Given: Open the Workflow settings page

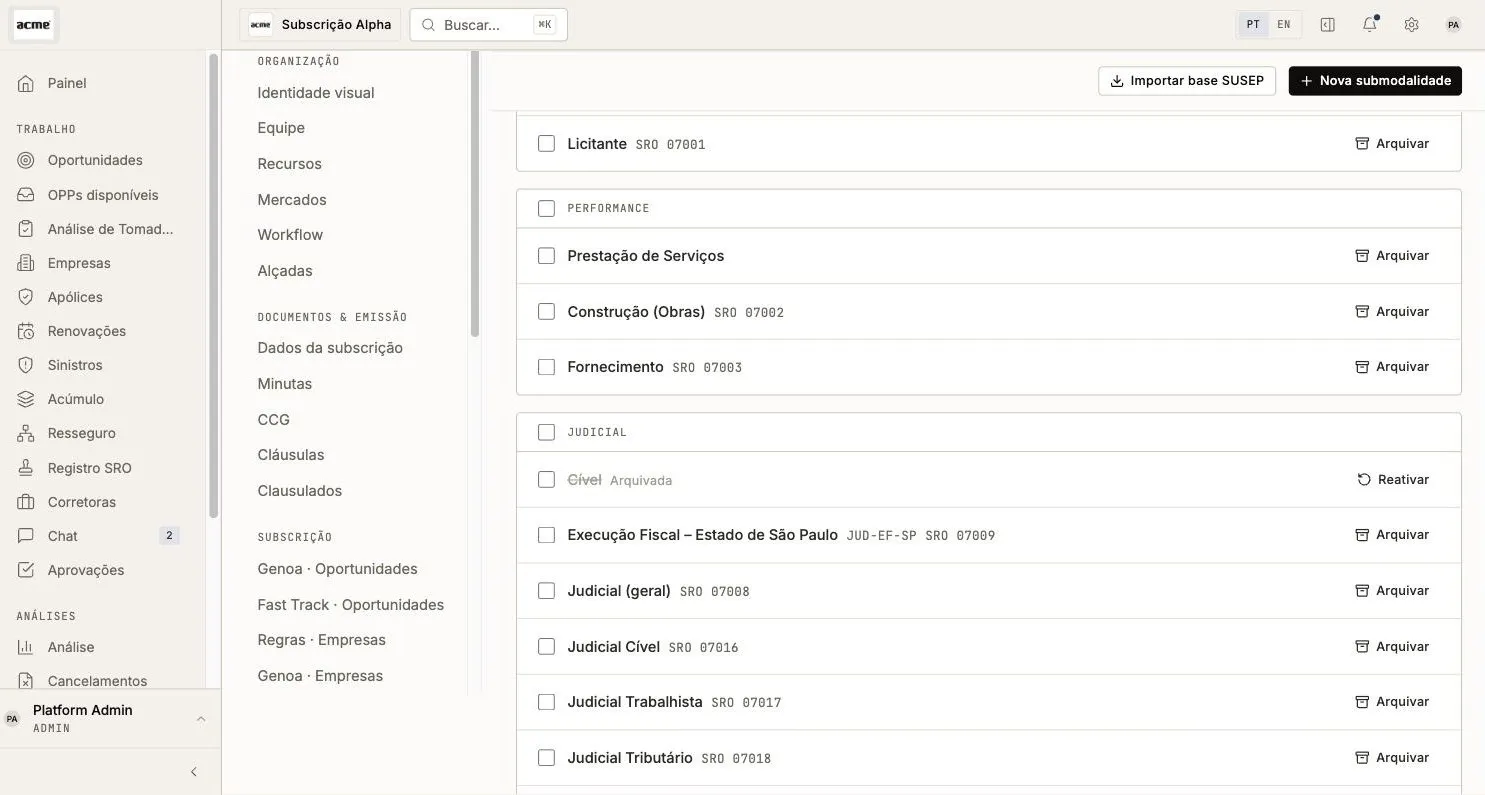Looking at the screenshot, I should tap(290, 235).
